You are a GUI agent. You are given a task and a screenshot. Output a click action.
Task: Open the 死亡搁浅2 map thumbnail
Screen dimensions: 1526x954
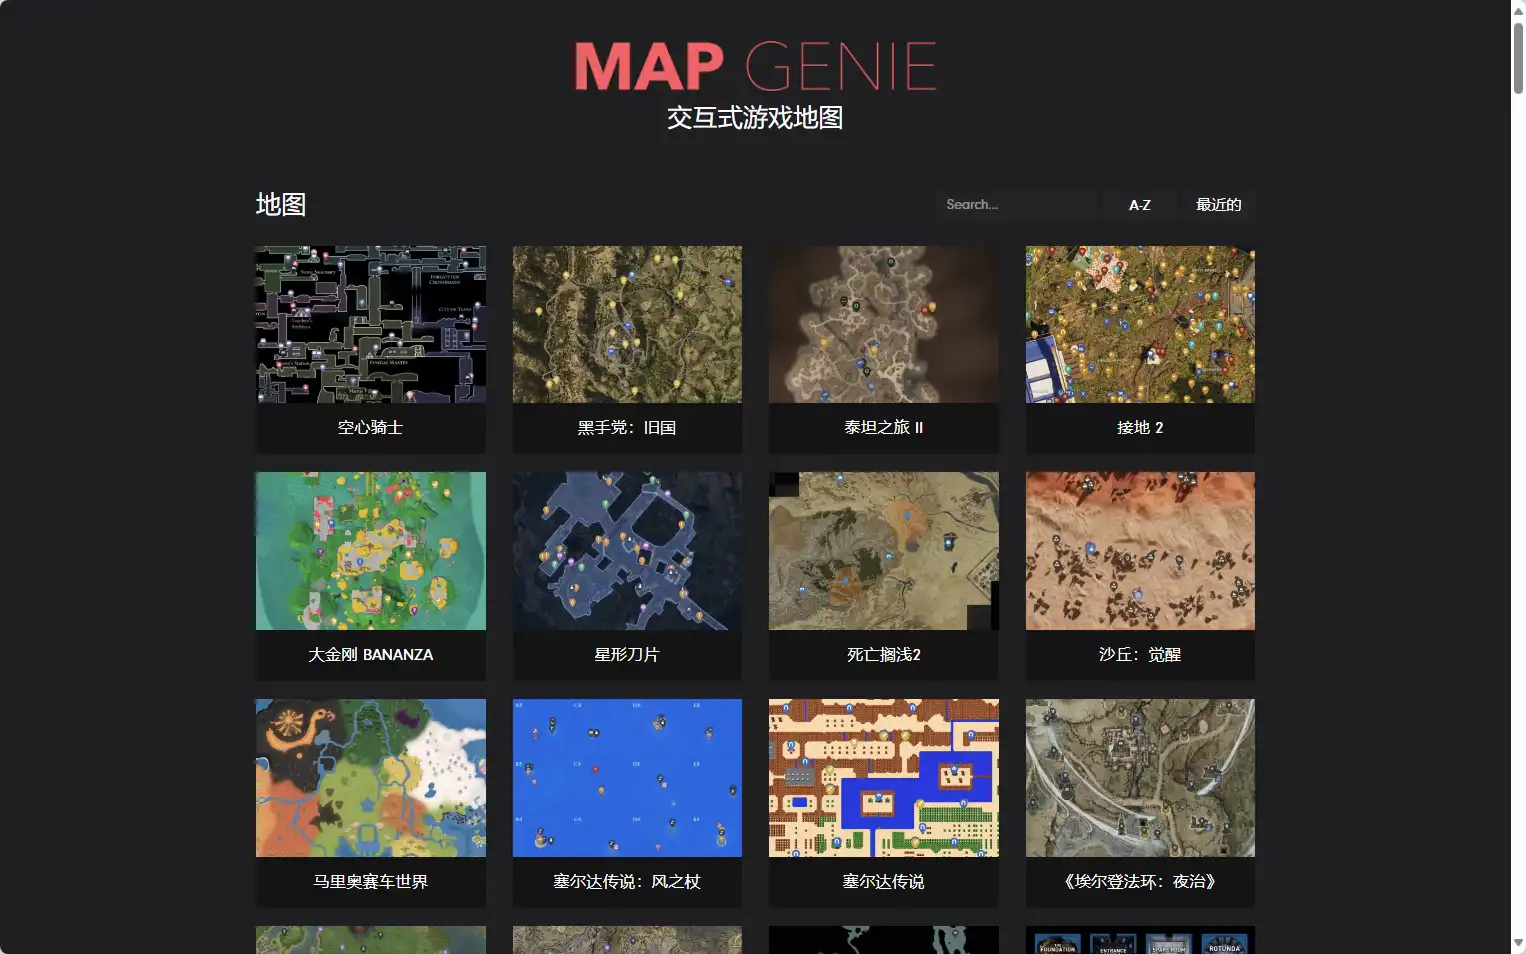click(883, 551)
